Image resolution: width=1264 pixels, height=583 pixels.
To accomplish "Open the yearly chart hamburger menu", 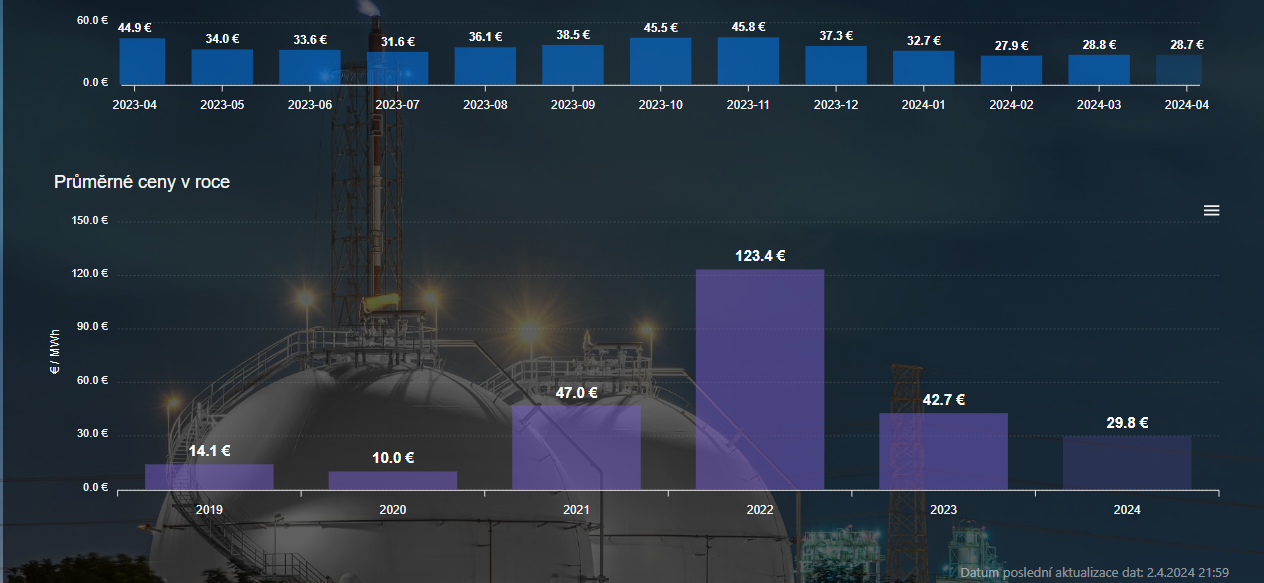I will [x=1211, y=210].
